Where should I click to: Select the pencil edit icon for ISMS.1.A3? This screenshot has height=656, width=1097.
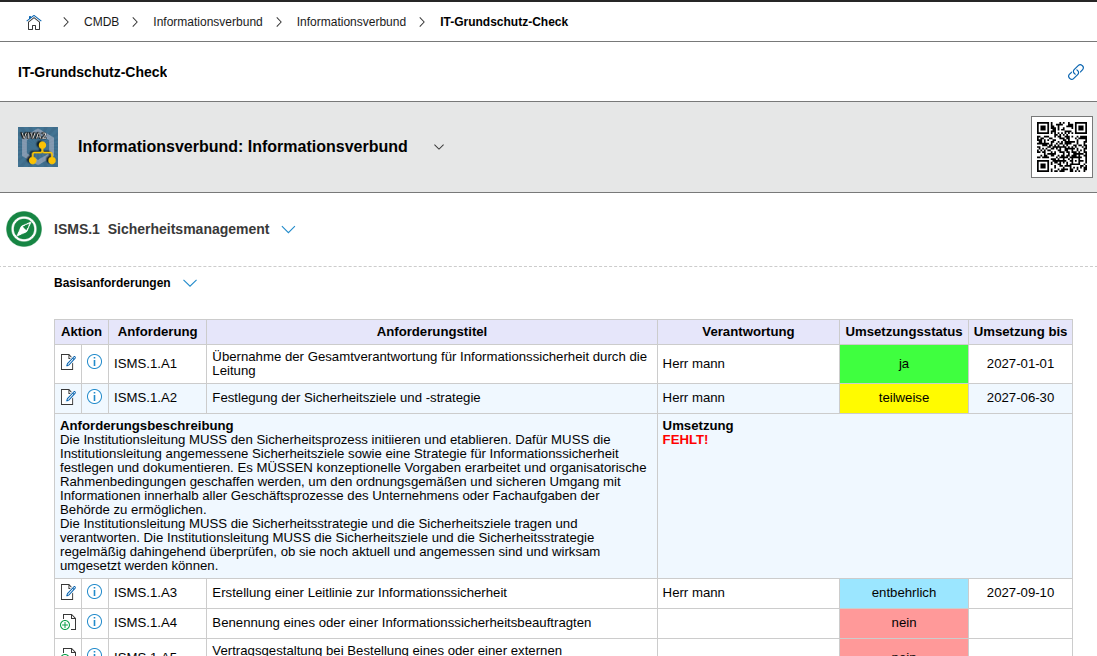[x=68, y=592]
